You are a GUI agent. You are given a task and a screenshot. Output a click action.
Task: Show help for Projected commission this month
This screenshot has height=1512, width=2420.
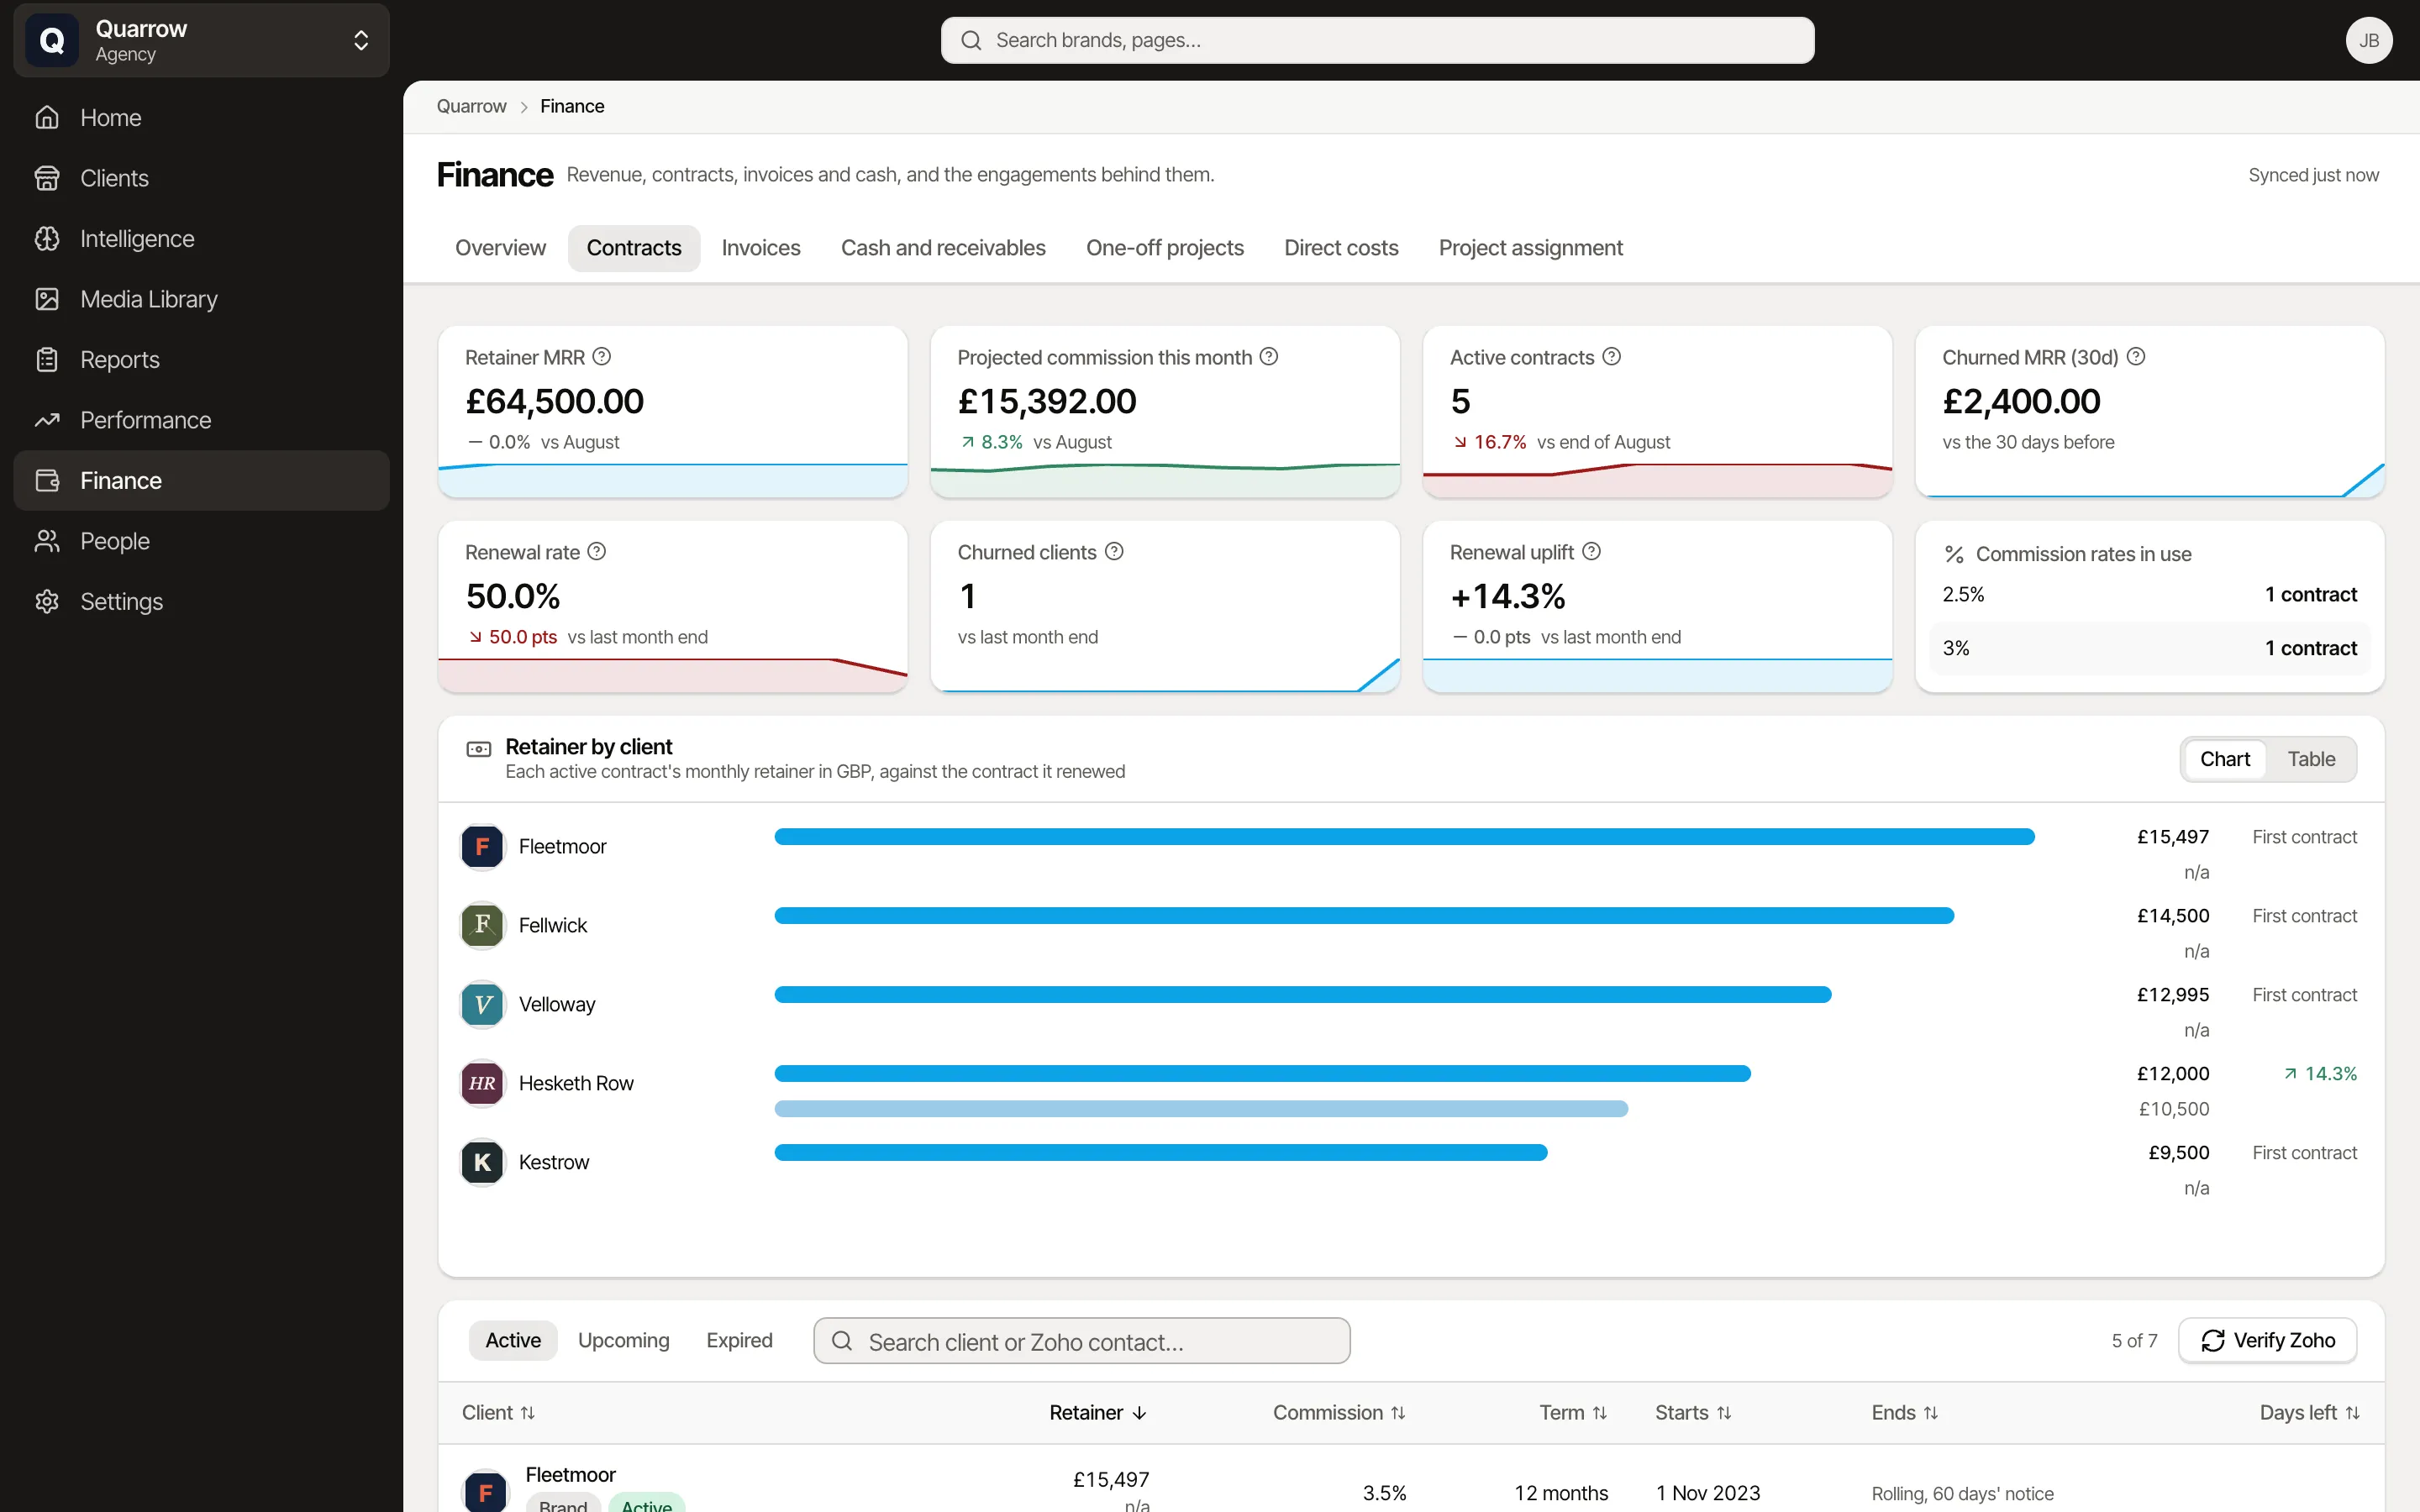1269,357
